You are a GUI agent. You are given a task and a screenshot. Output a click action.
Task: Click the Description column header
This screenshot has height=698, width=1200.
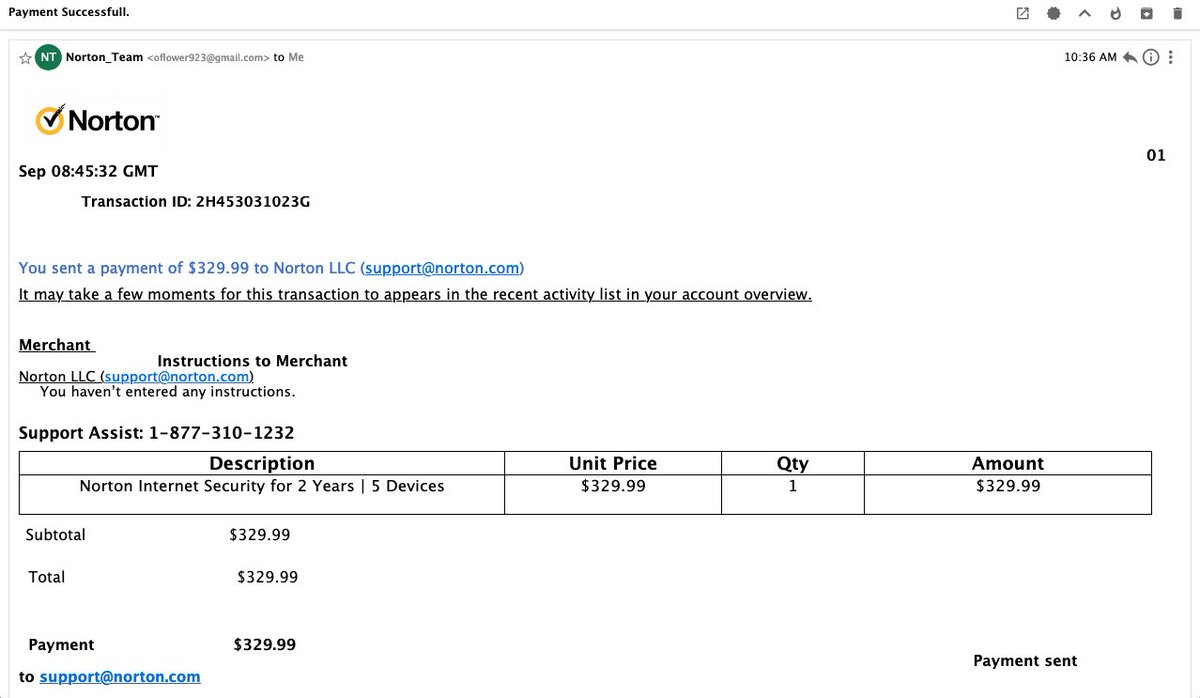tap(262, 463)
